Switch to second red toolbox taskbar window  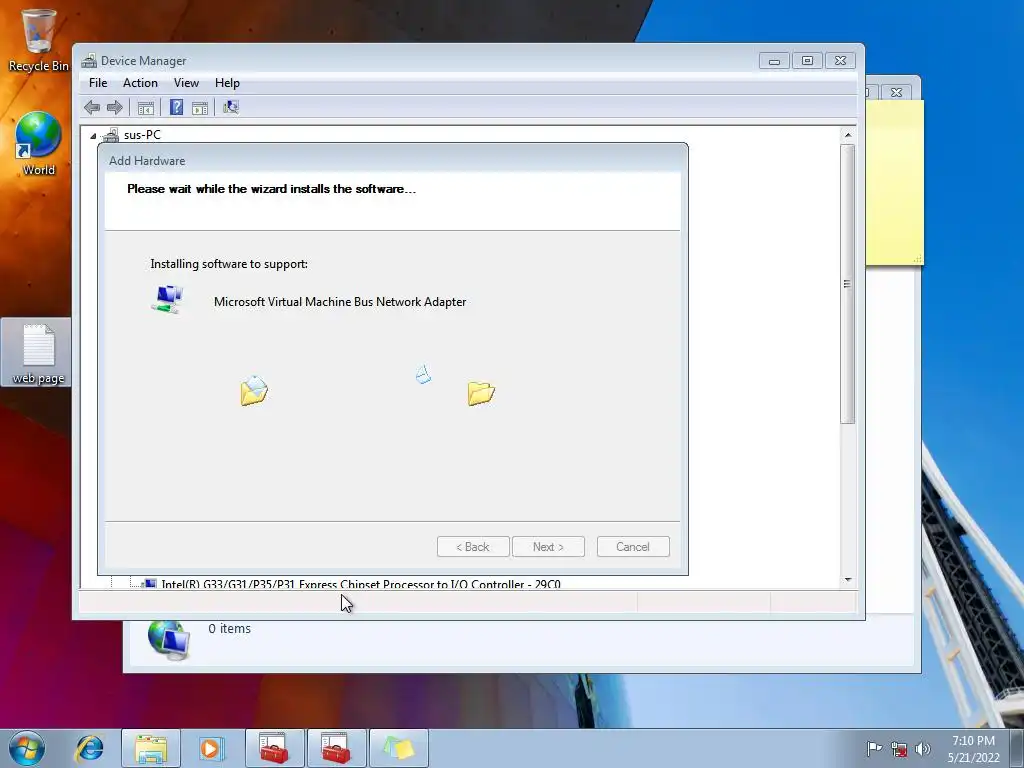(336, 748)
